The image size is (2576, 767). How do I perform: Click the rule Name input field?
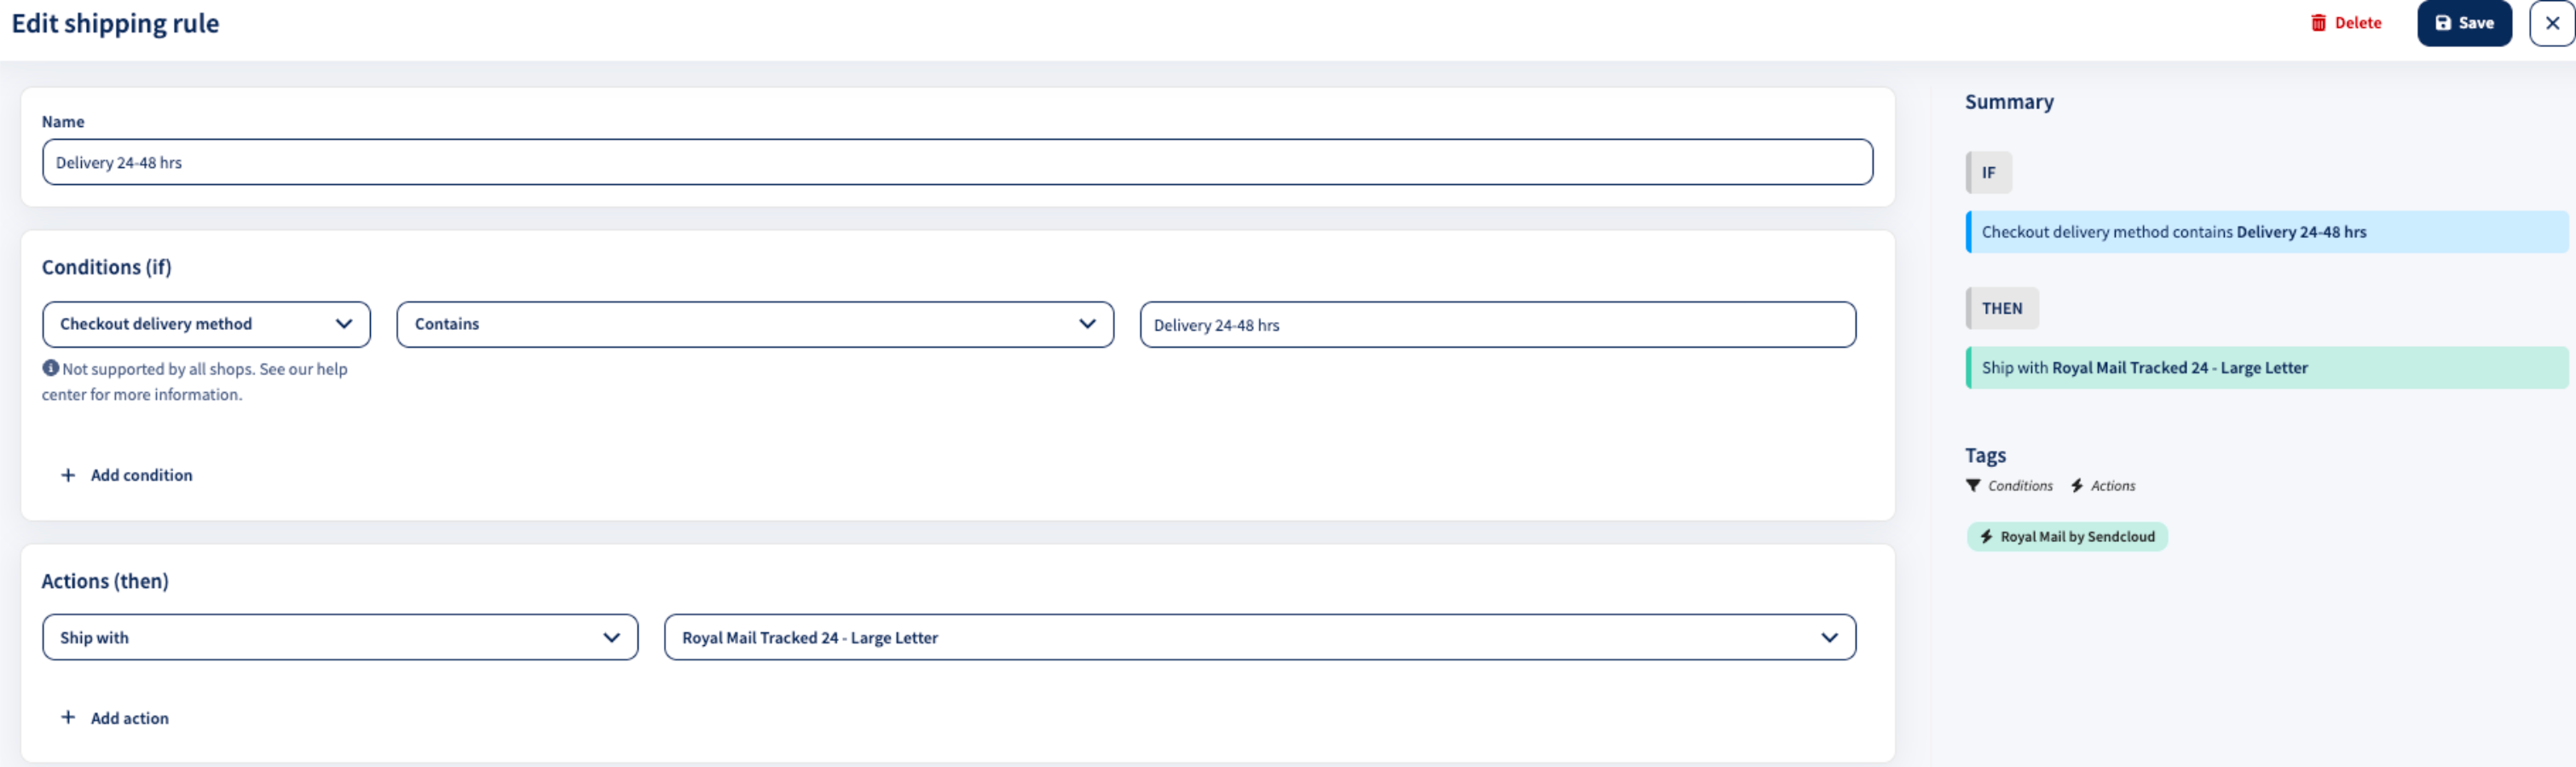click(x=957, y=162)
